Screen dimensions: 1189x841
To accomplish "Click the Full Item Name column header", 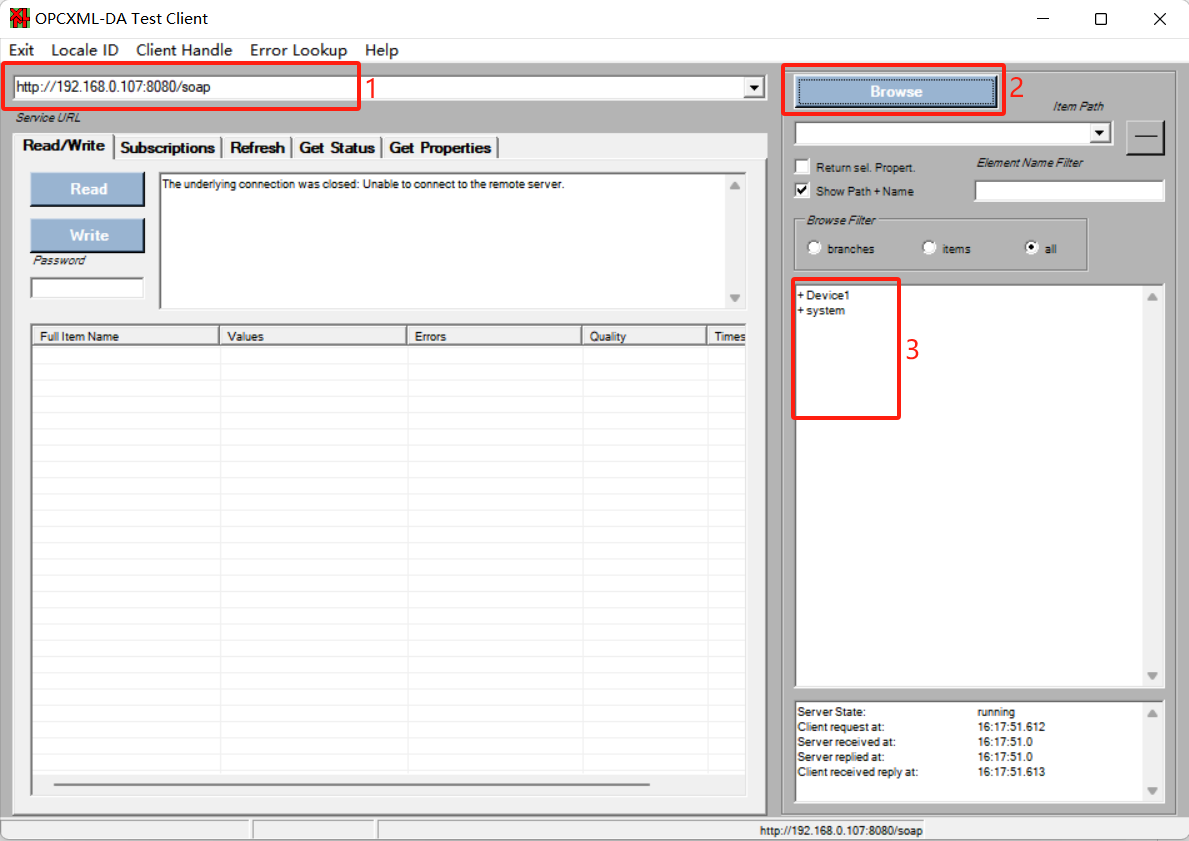I will [x=125, y=336].
